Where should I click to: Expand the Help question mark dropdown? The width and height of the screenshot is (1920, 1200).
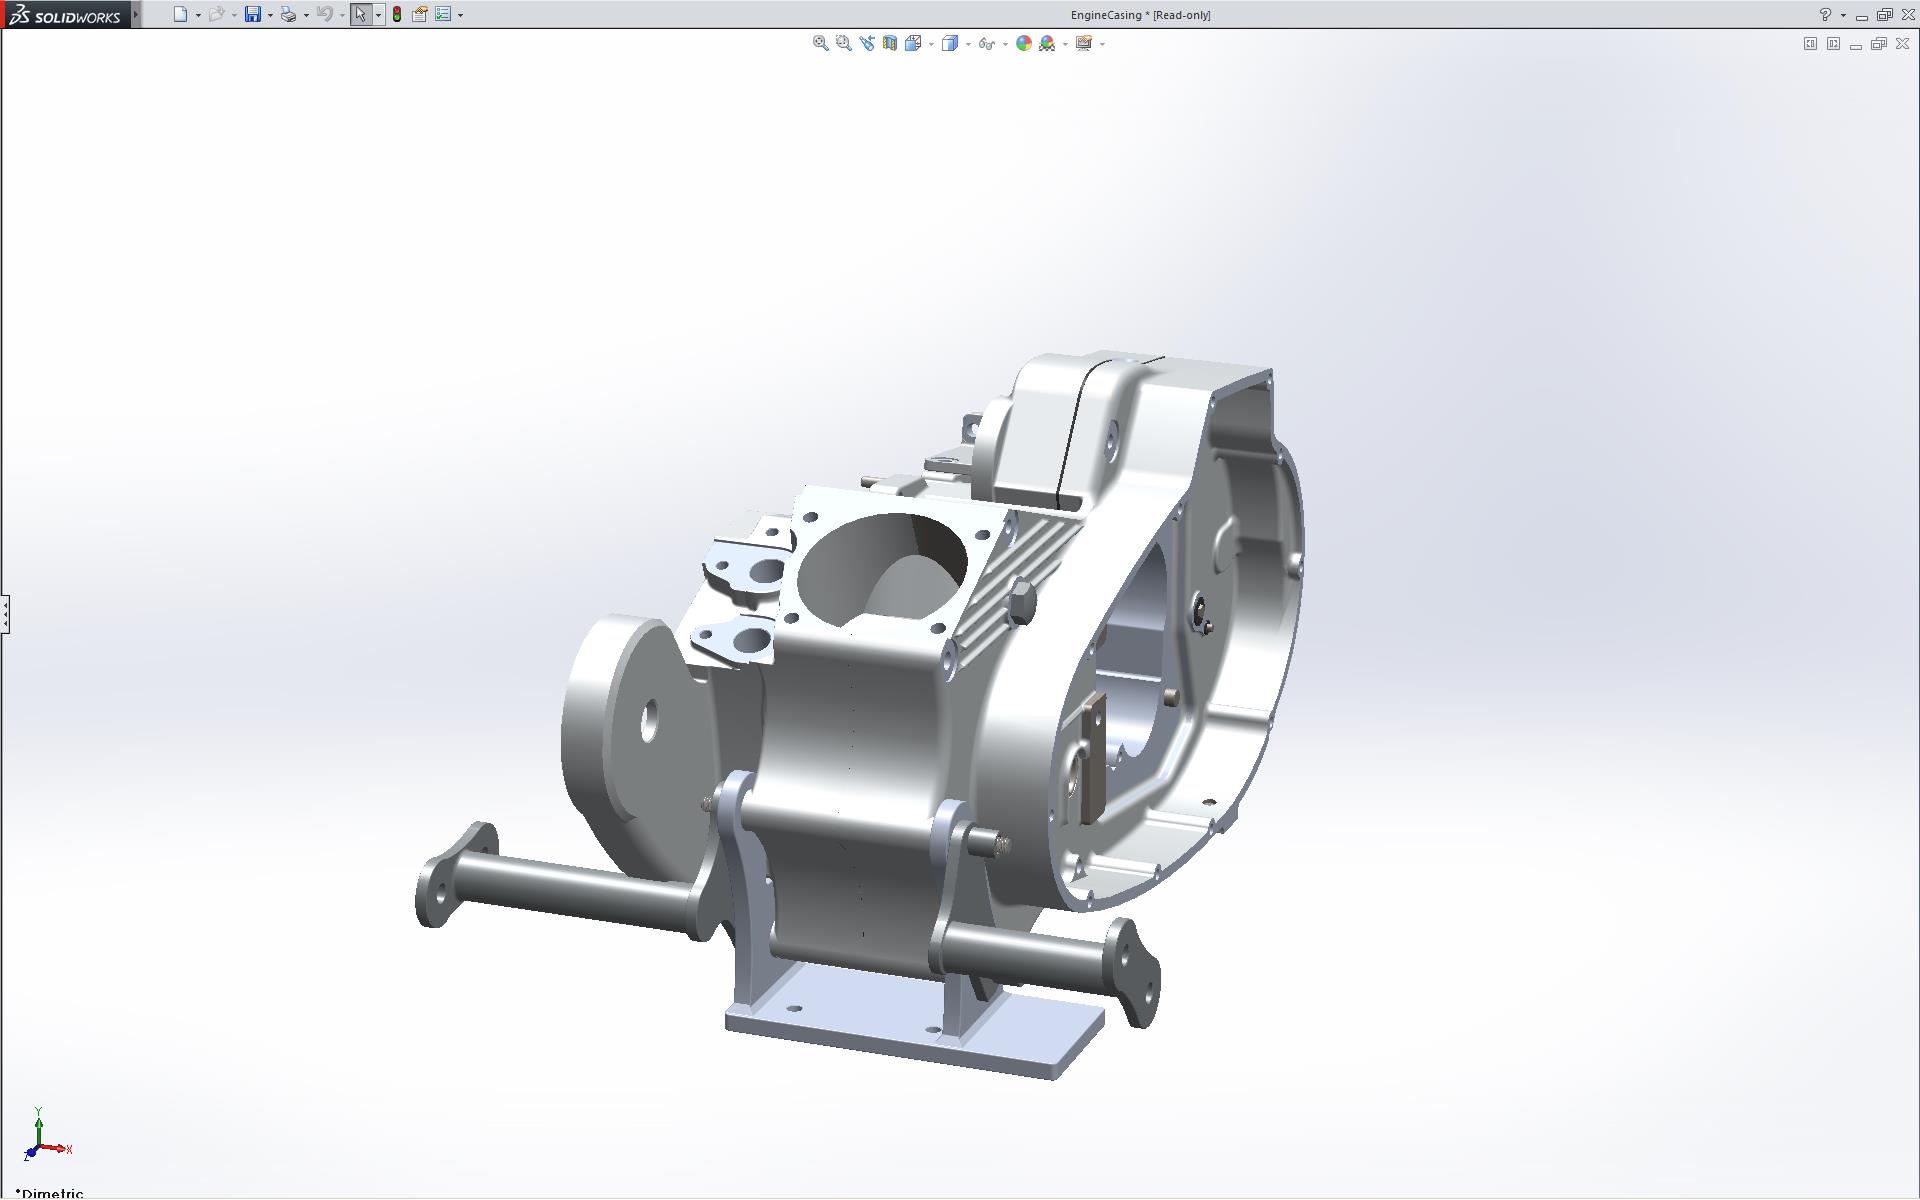click(x=1843, y=15)
